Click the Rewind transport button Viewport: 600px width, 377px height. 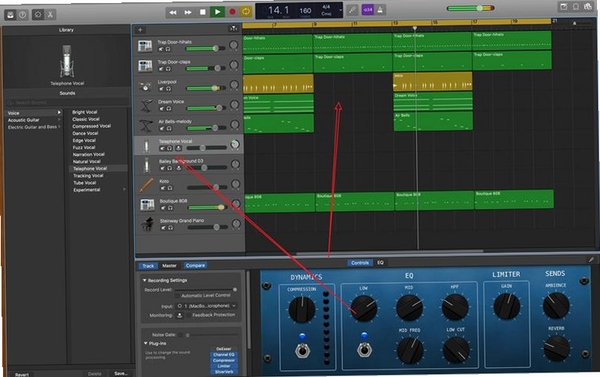173,12
